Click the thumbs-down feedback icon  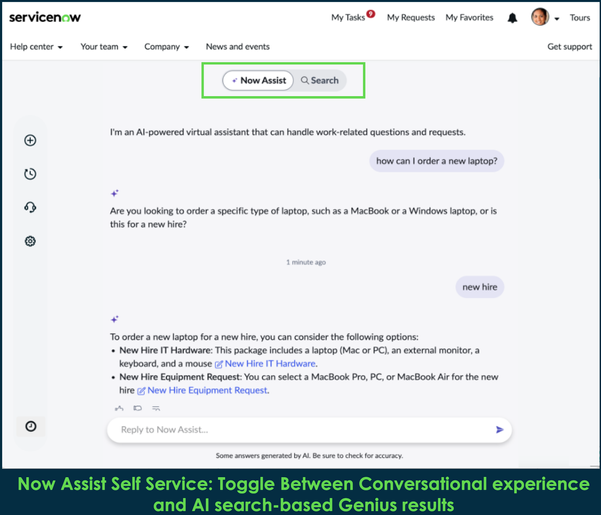click(x=138, y=408)
